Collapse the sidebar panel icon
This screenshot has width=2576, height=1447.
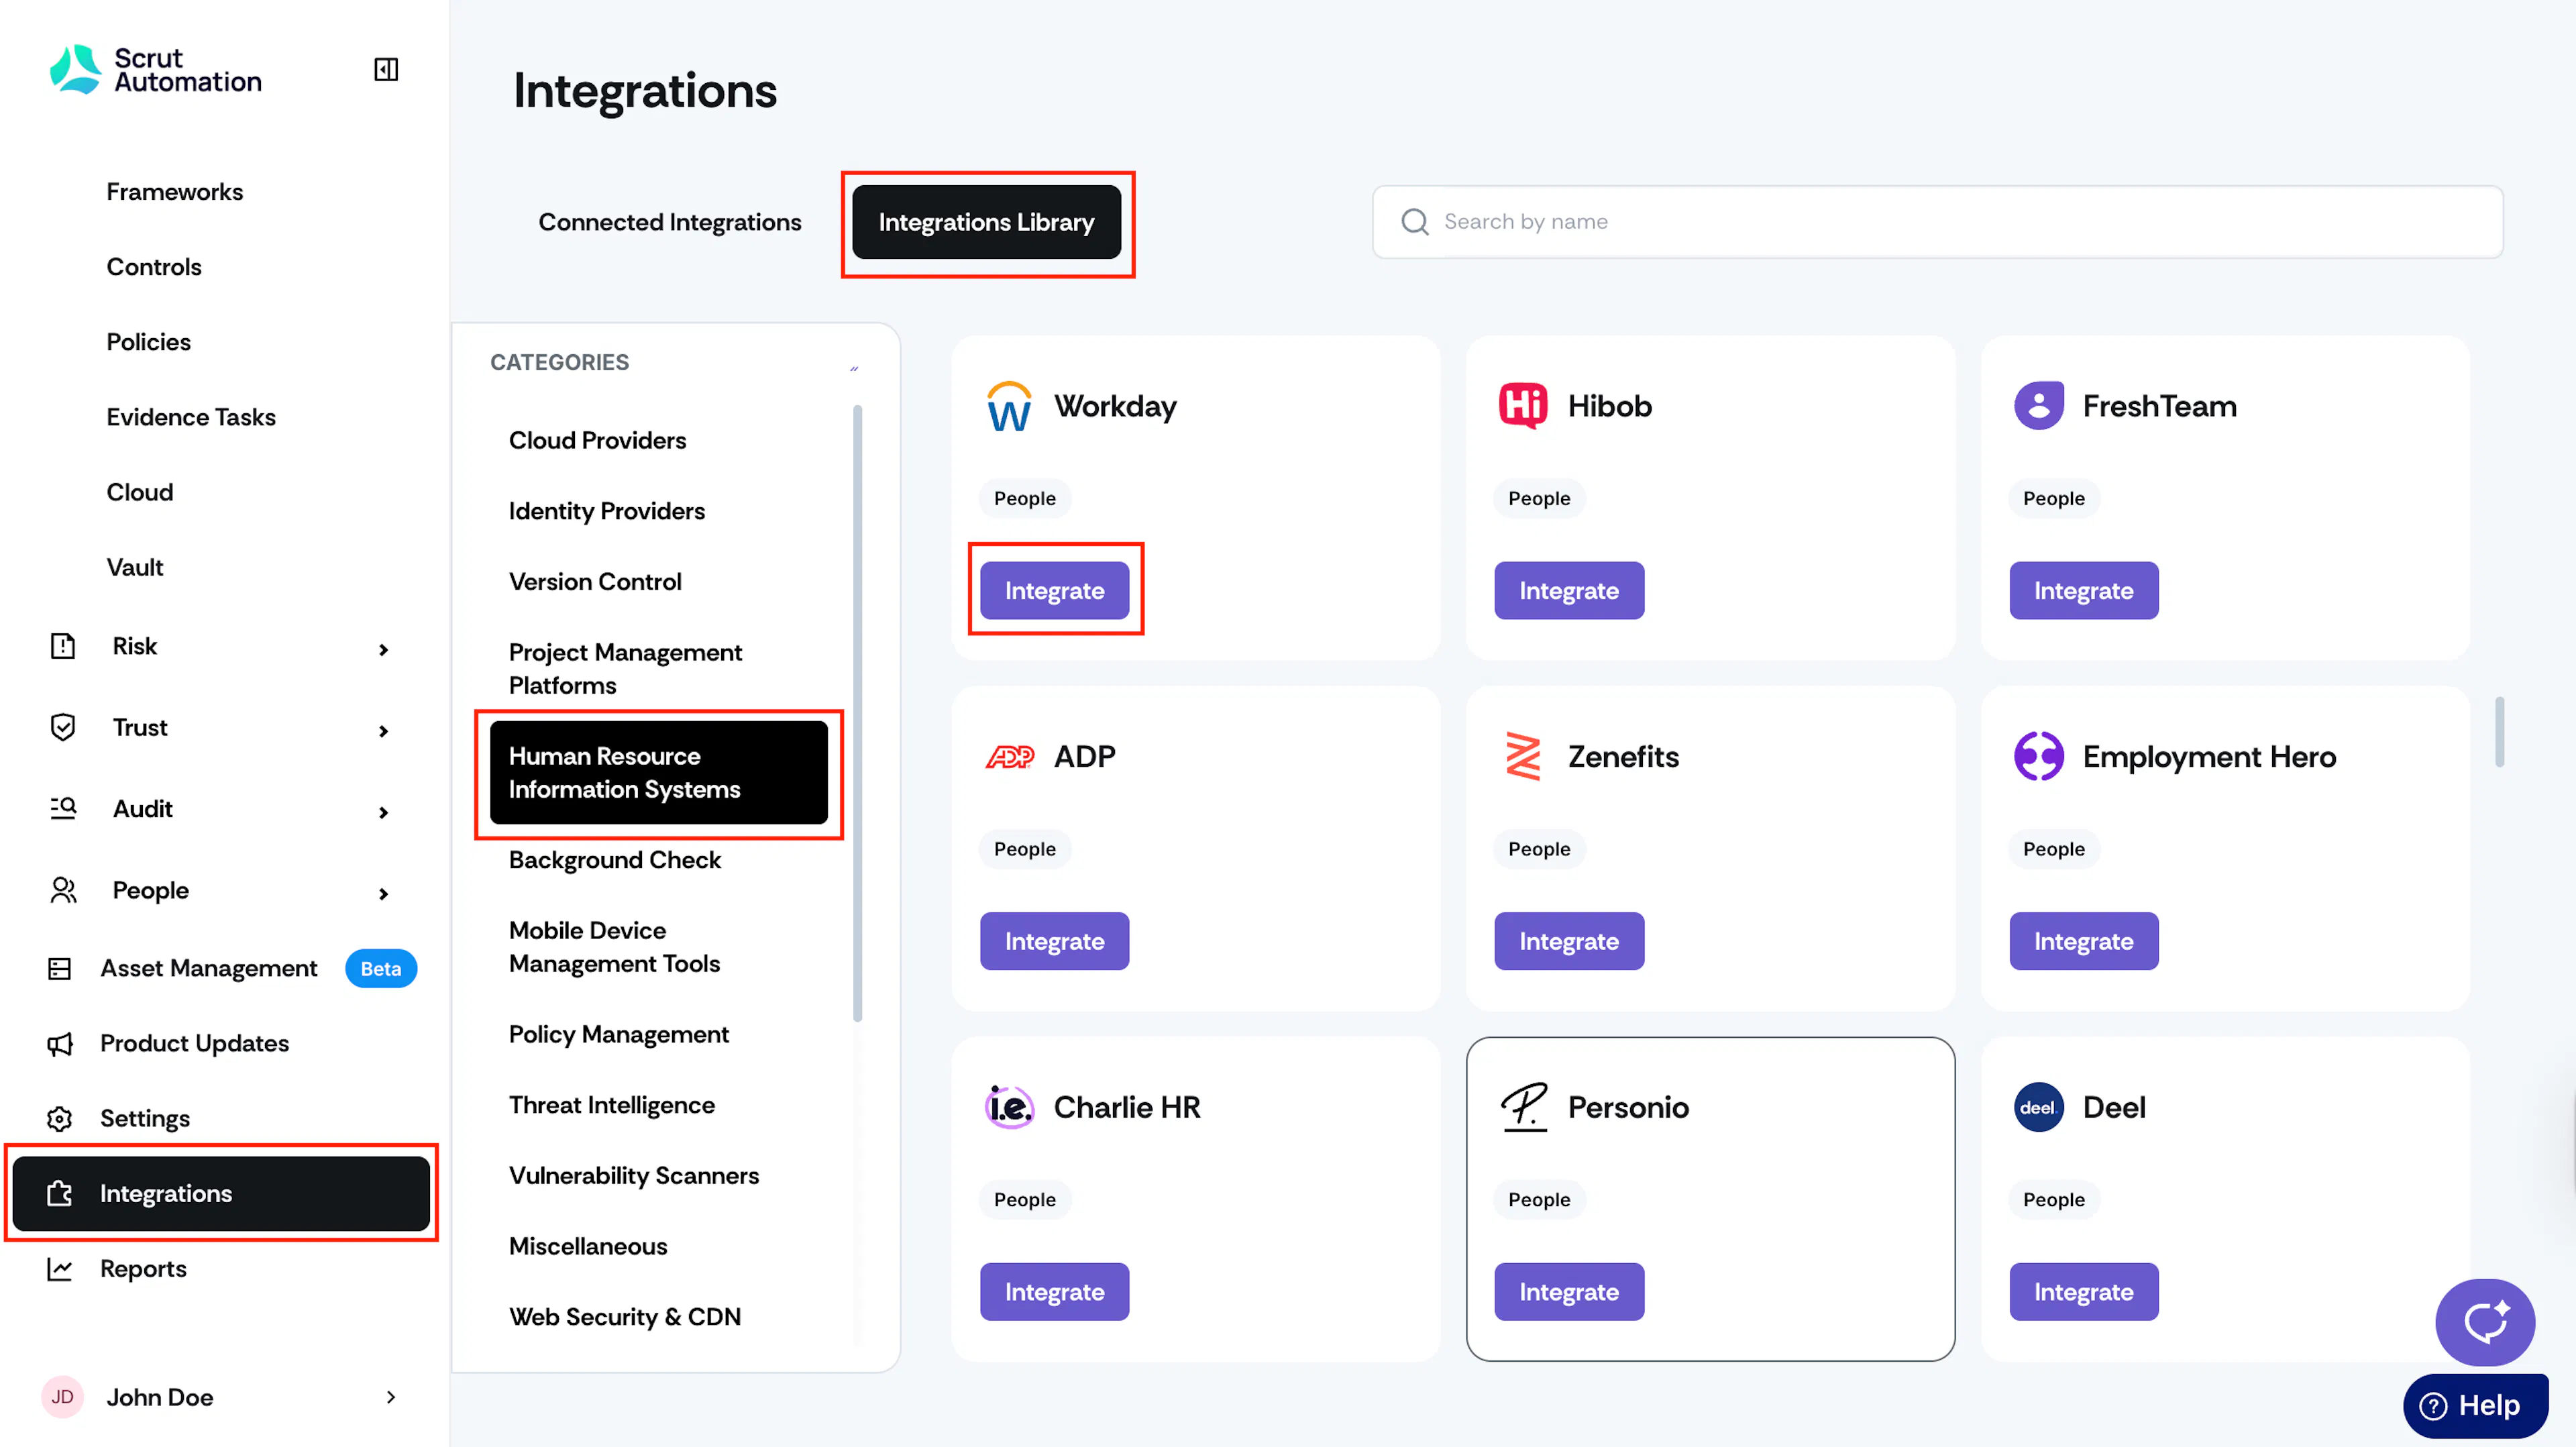386,69
